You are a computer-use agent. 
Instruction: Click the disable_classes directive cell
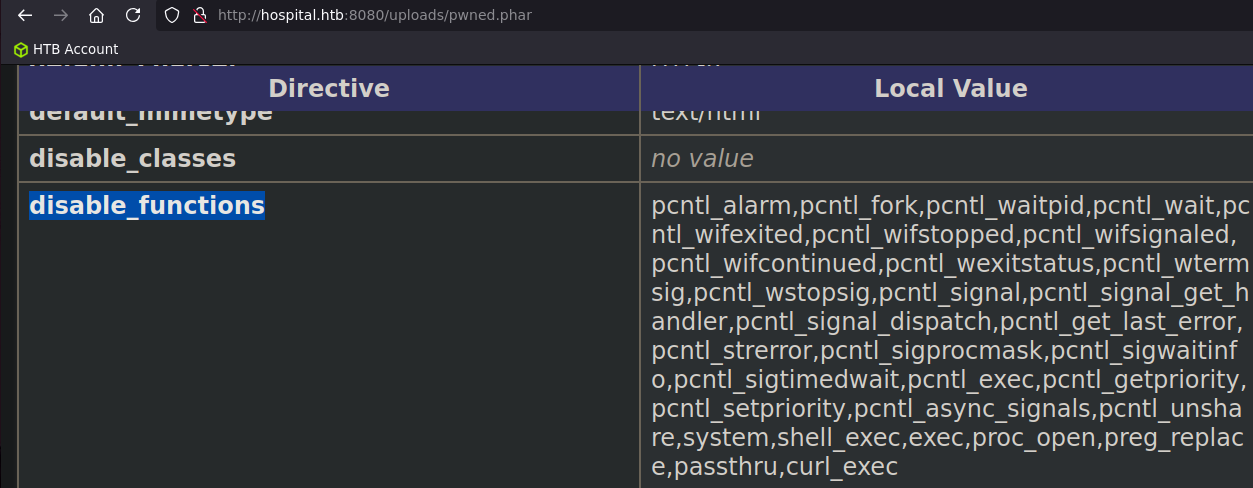pos(329,158)
